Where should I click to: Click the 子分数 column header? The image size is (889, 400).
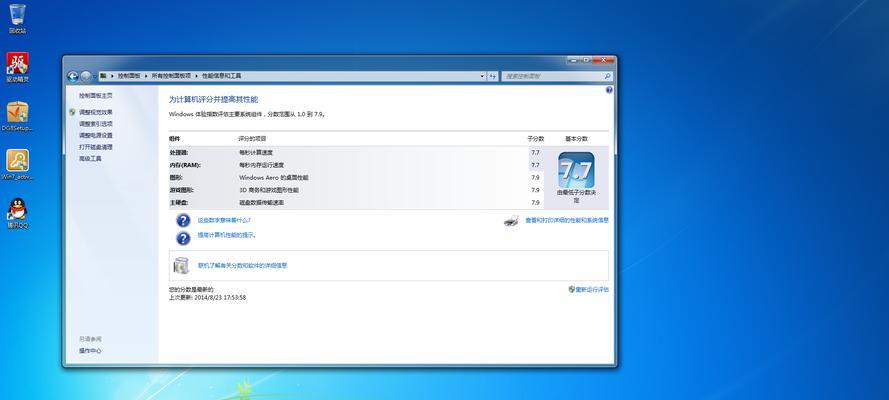(x=535, y=139)
